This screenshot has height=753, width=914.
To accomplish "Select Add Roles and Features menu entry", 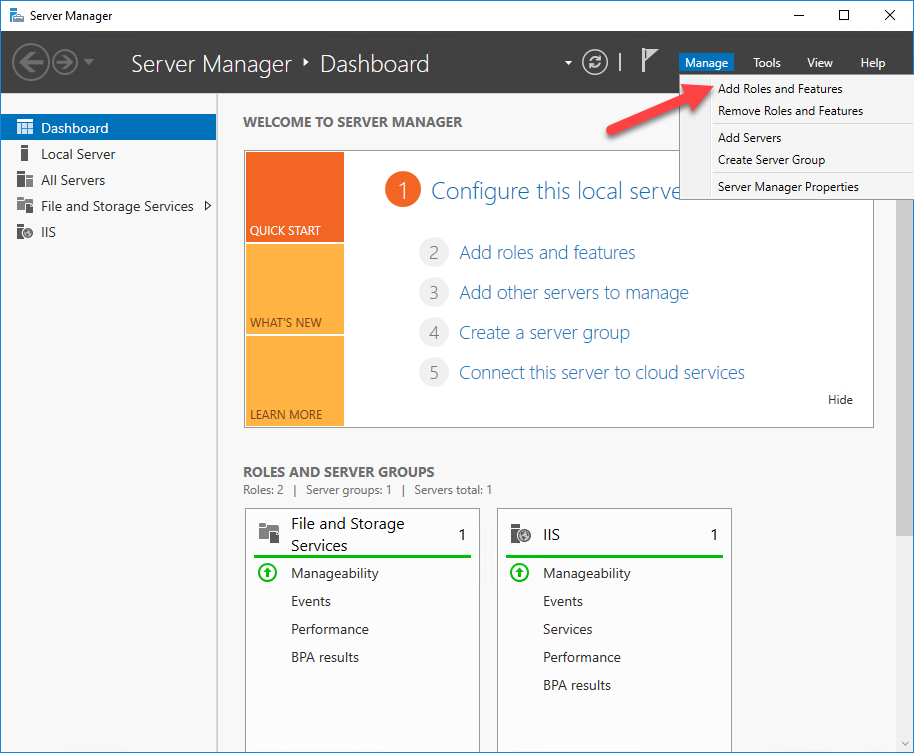I will (x=780, y=89).
